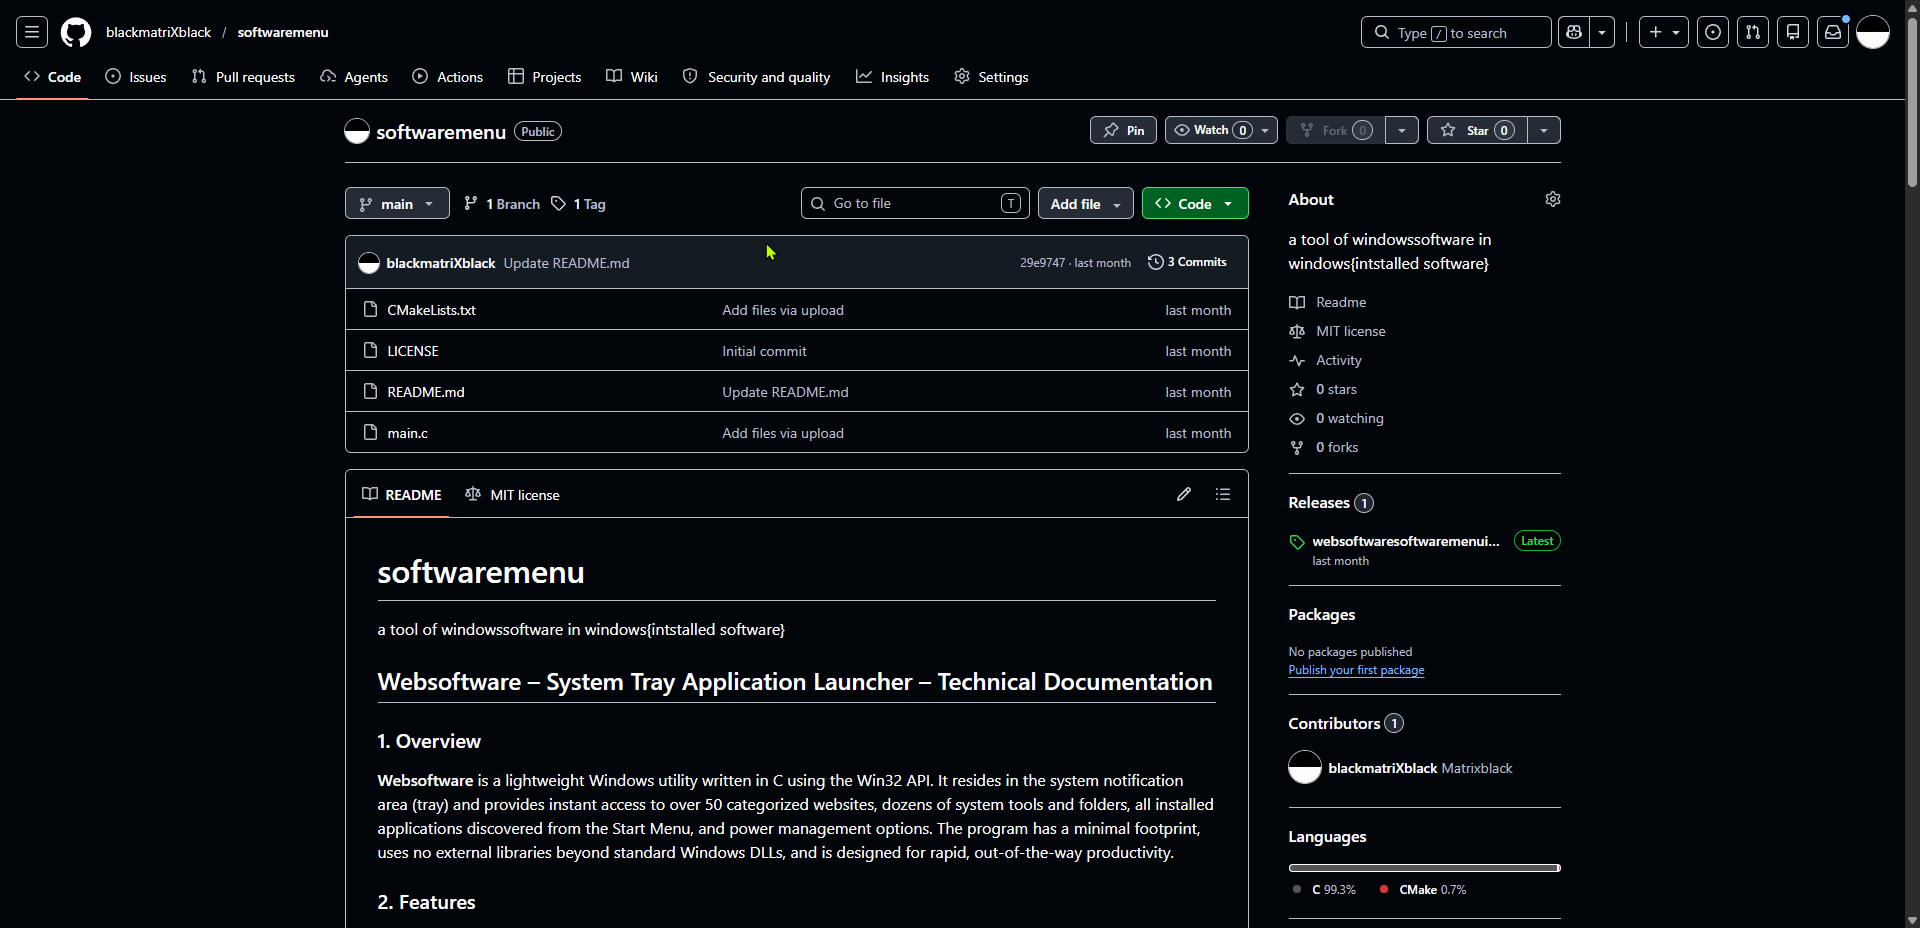Edit README with pencil icon
This screenshot has height=928, width=1920.
(x=1184, y=494)
